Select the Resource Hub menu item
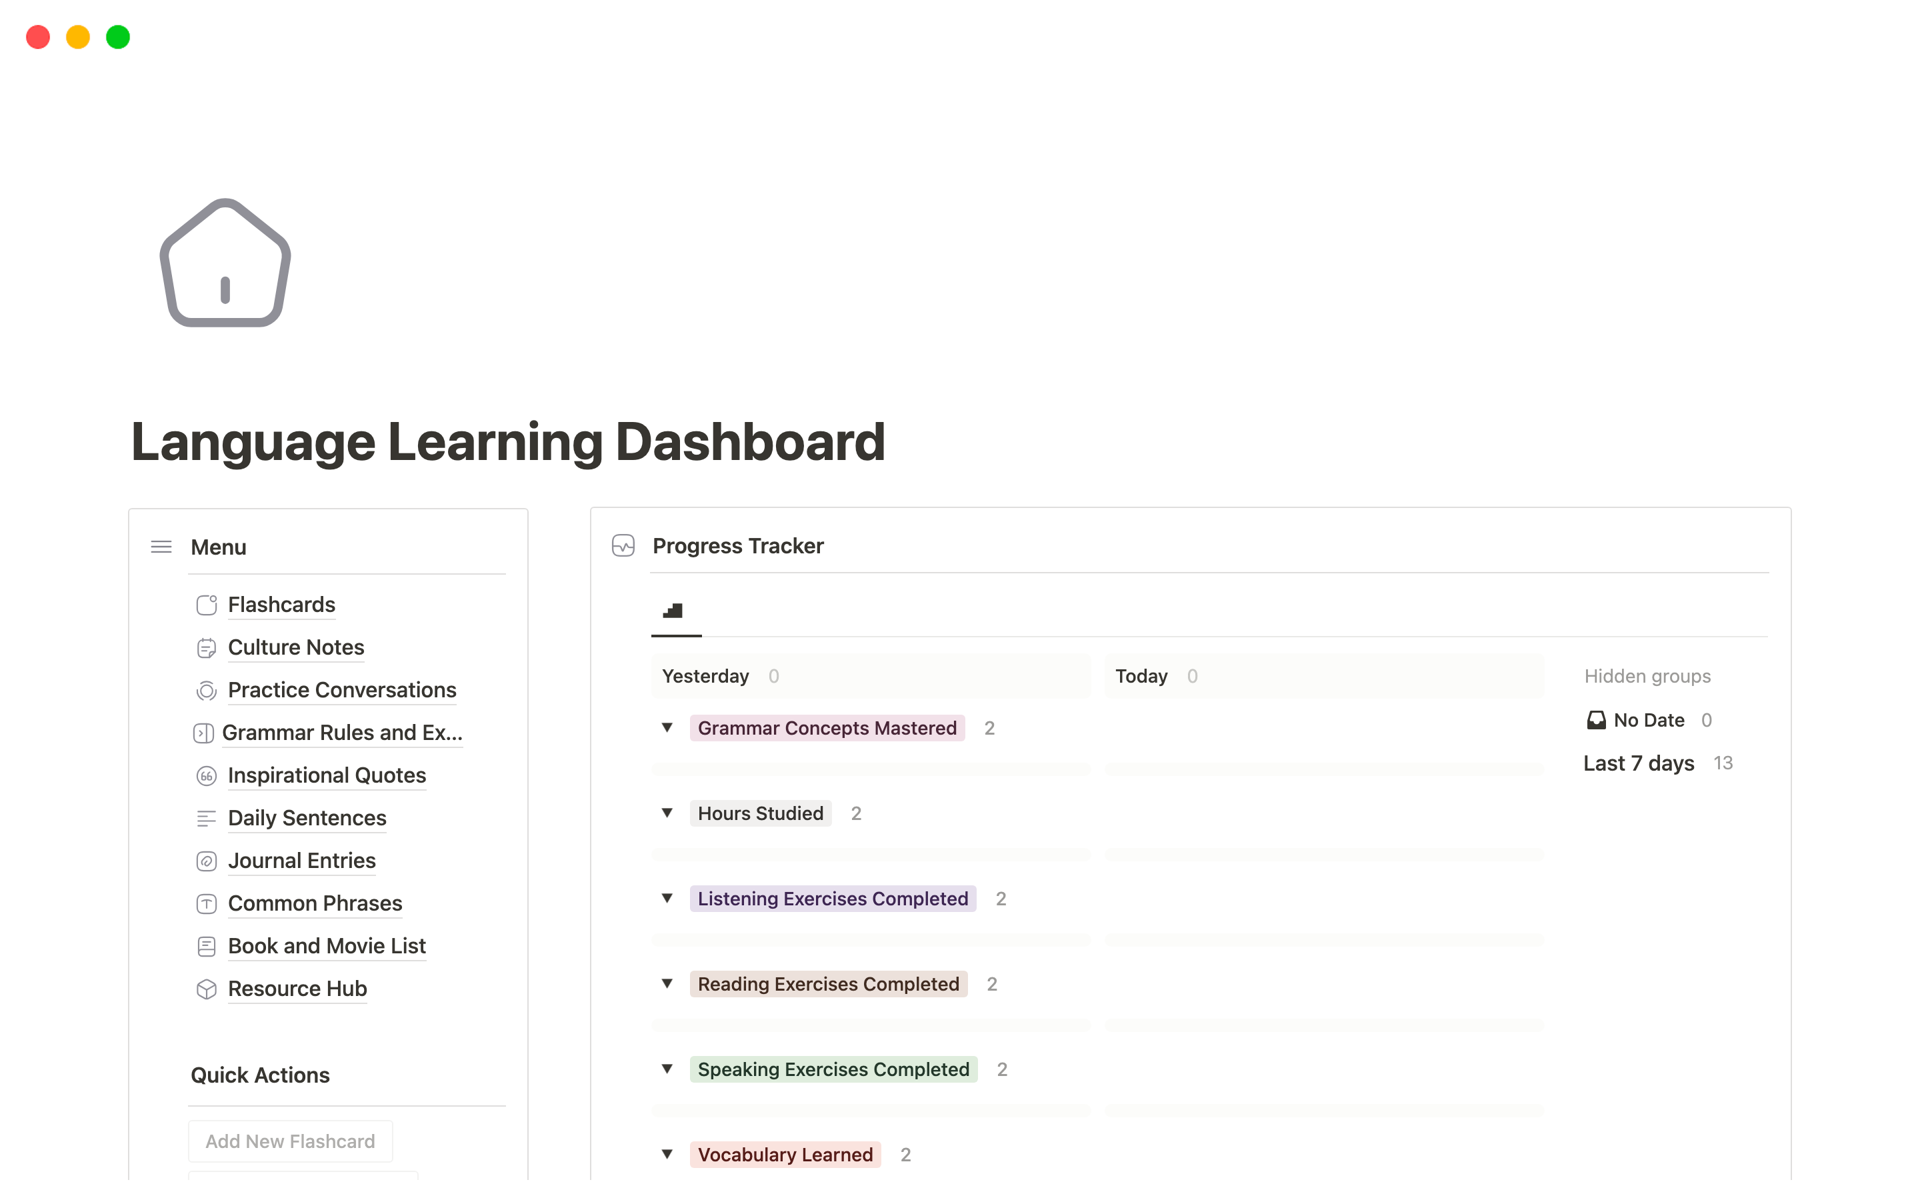 click(x=297, y=988)
